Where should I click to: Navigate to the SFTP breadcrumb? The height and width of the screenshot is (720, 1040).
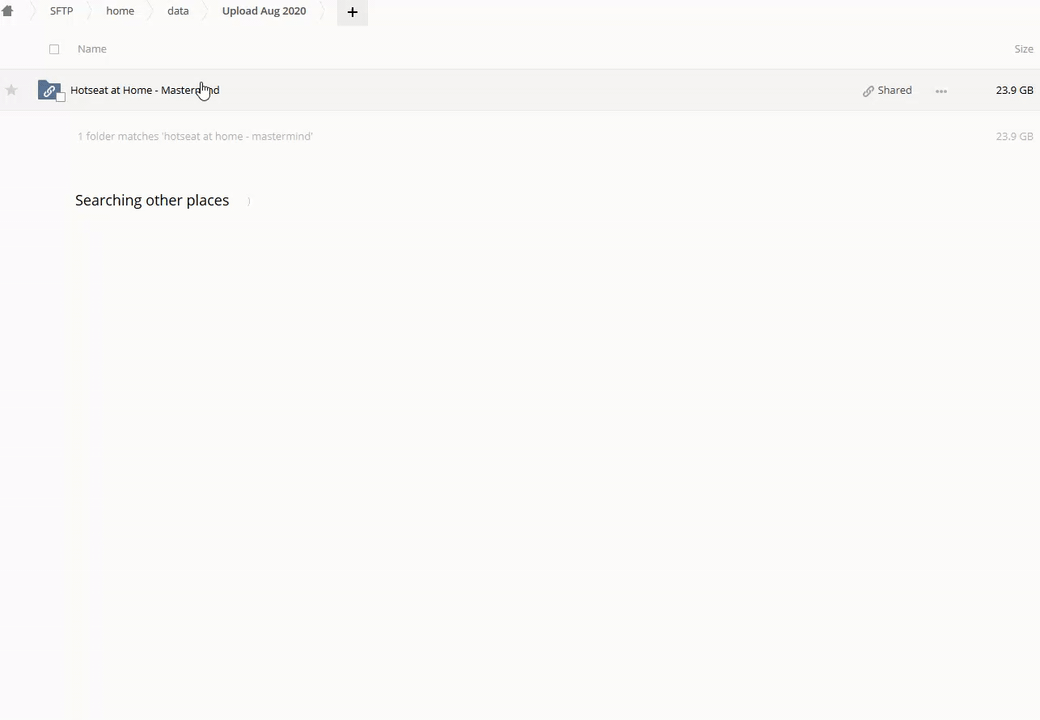click(x=62, y=11)
